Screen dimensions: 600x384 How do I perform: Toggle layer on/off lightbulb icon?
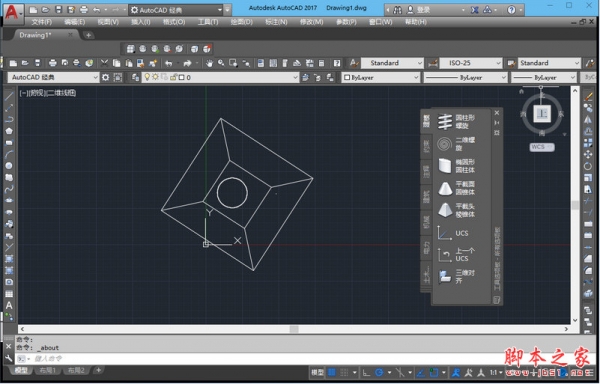(147, 77)
